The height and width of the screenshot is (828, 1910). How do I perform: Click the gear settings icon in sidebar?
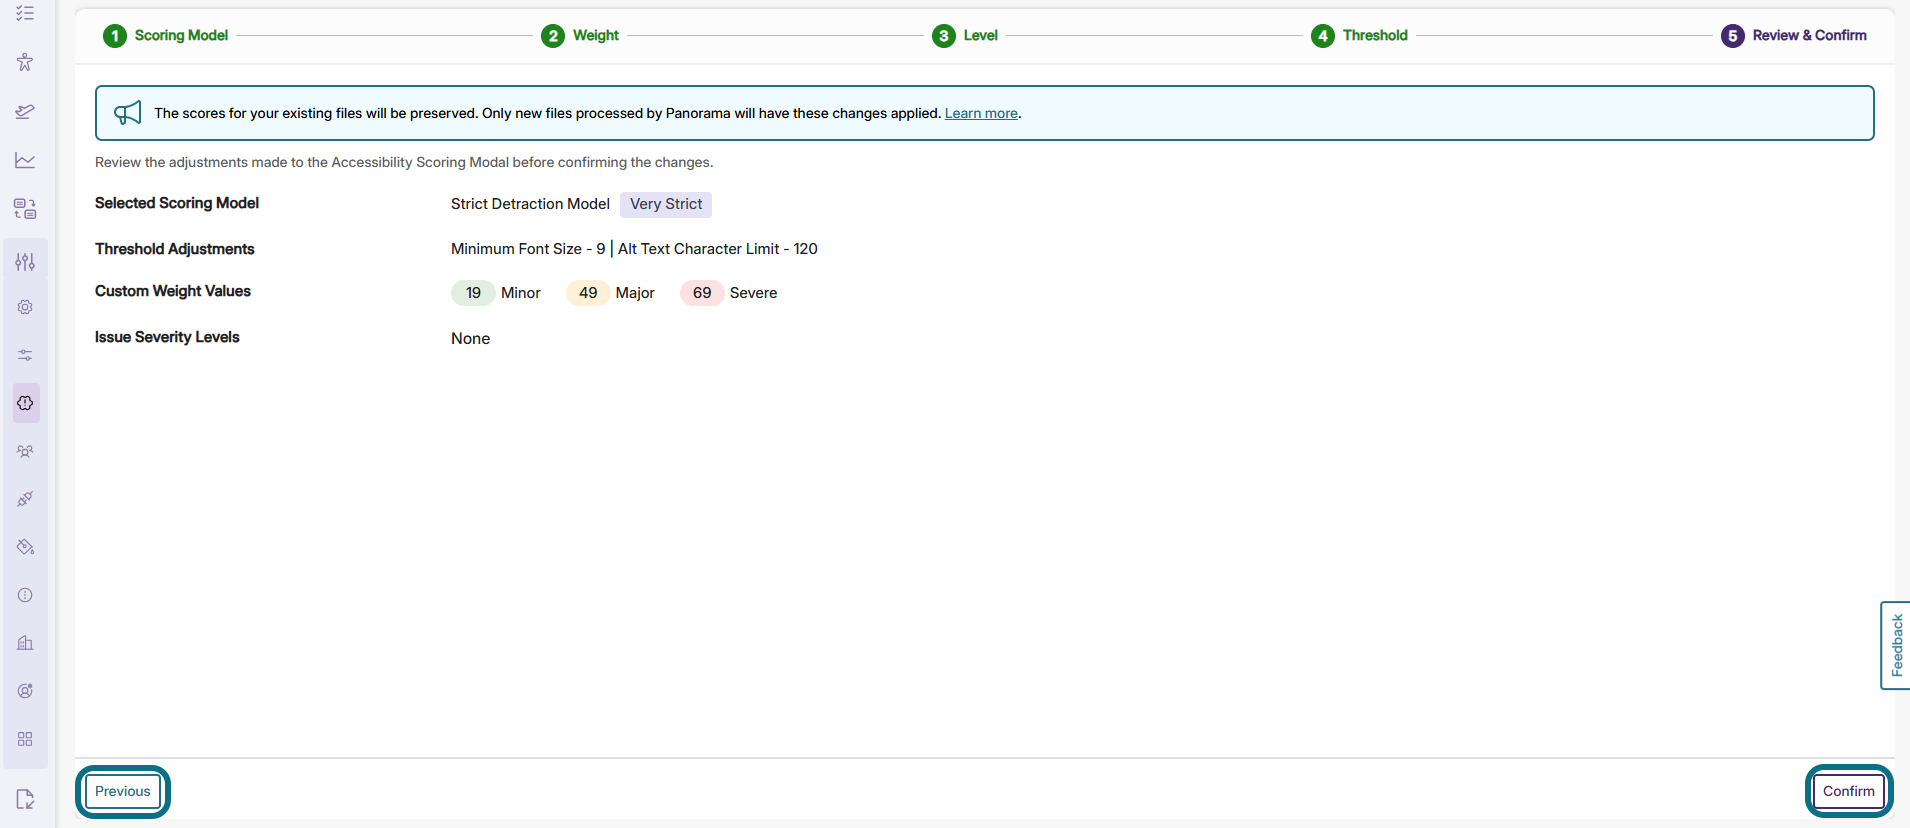click(x=25, y=307)
